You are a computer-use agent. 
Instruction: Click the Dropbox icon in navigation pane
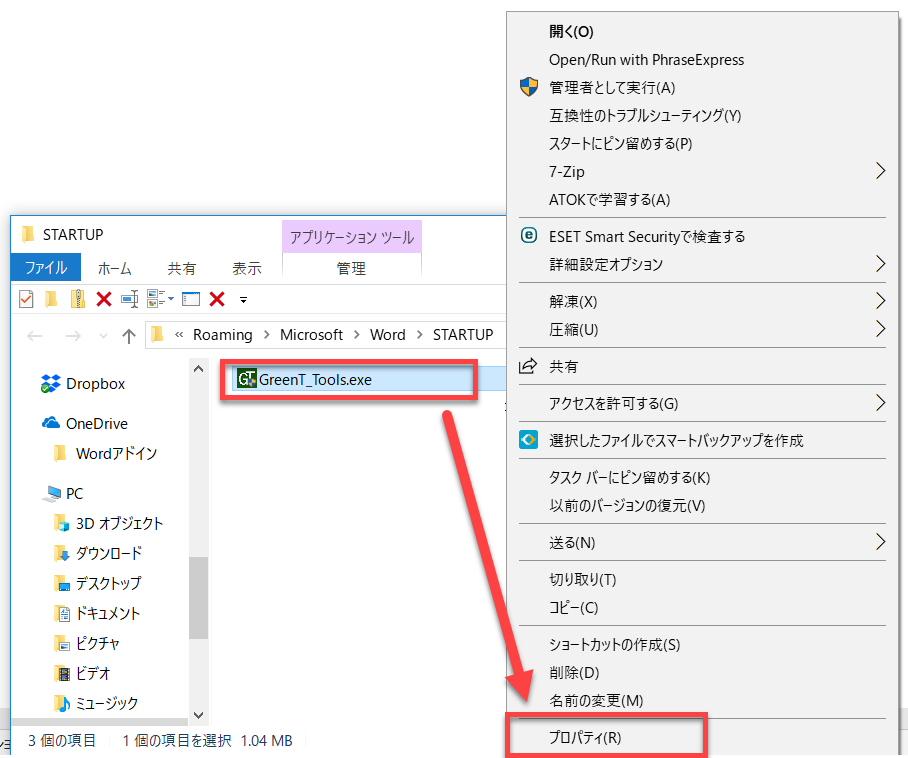click(x=51, y=384)
